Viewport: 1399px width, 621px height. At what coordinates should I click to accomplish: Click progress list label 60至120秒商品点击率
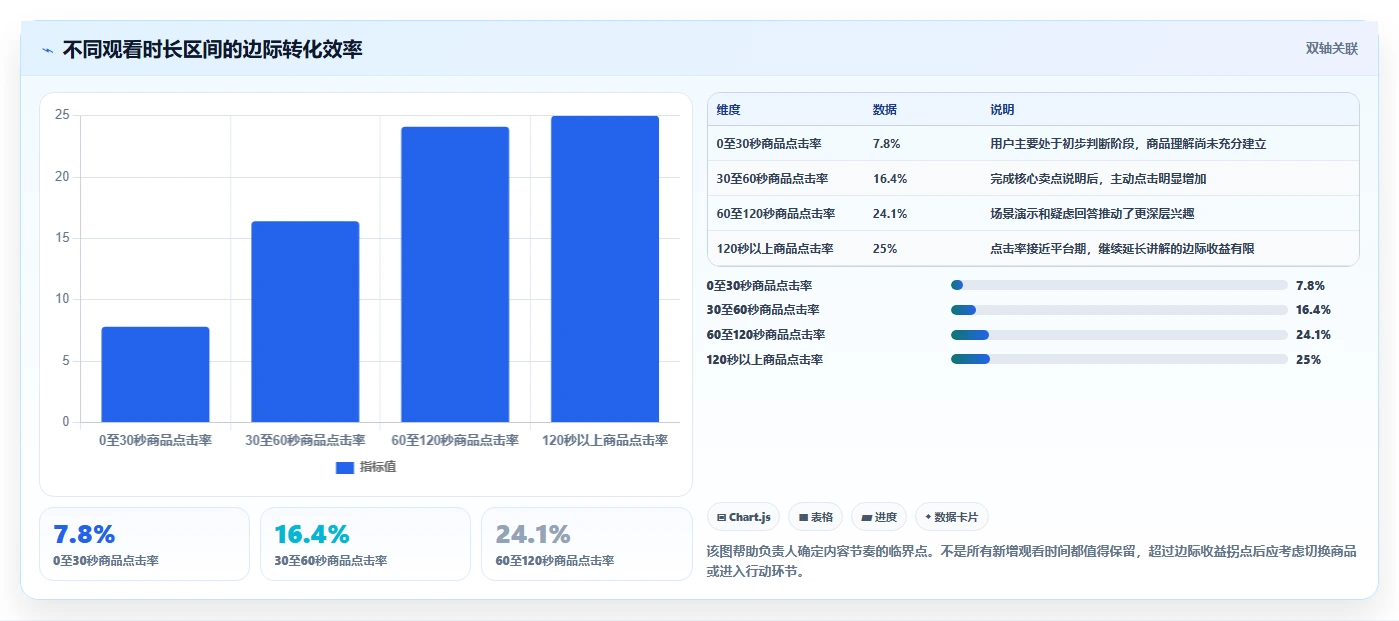(766, 335)
